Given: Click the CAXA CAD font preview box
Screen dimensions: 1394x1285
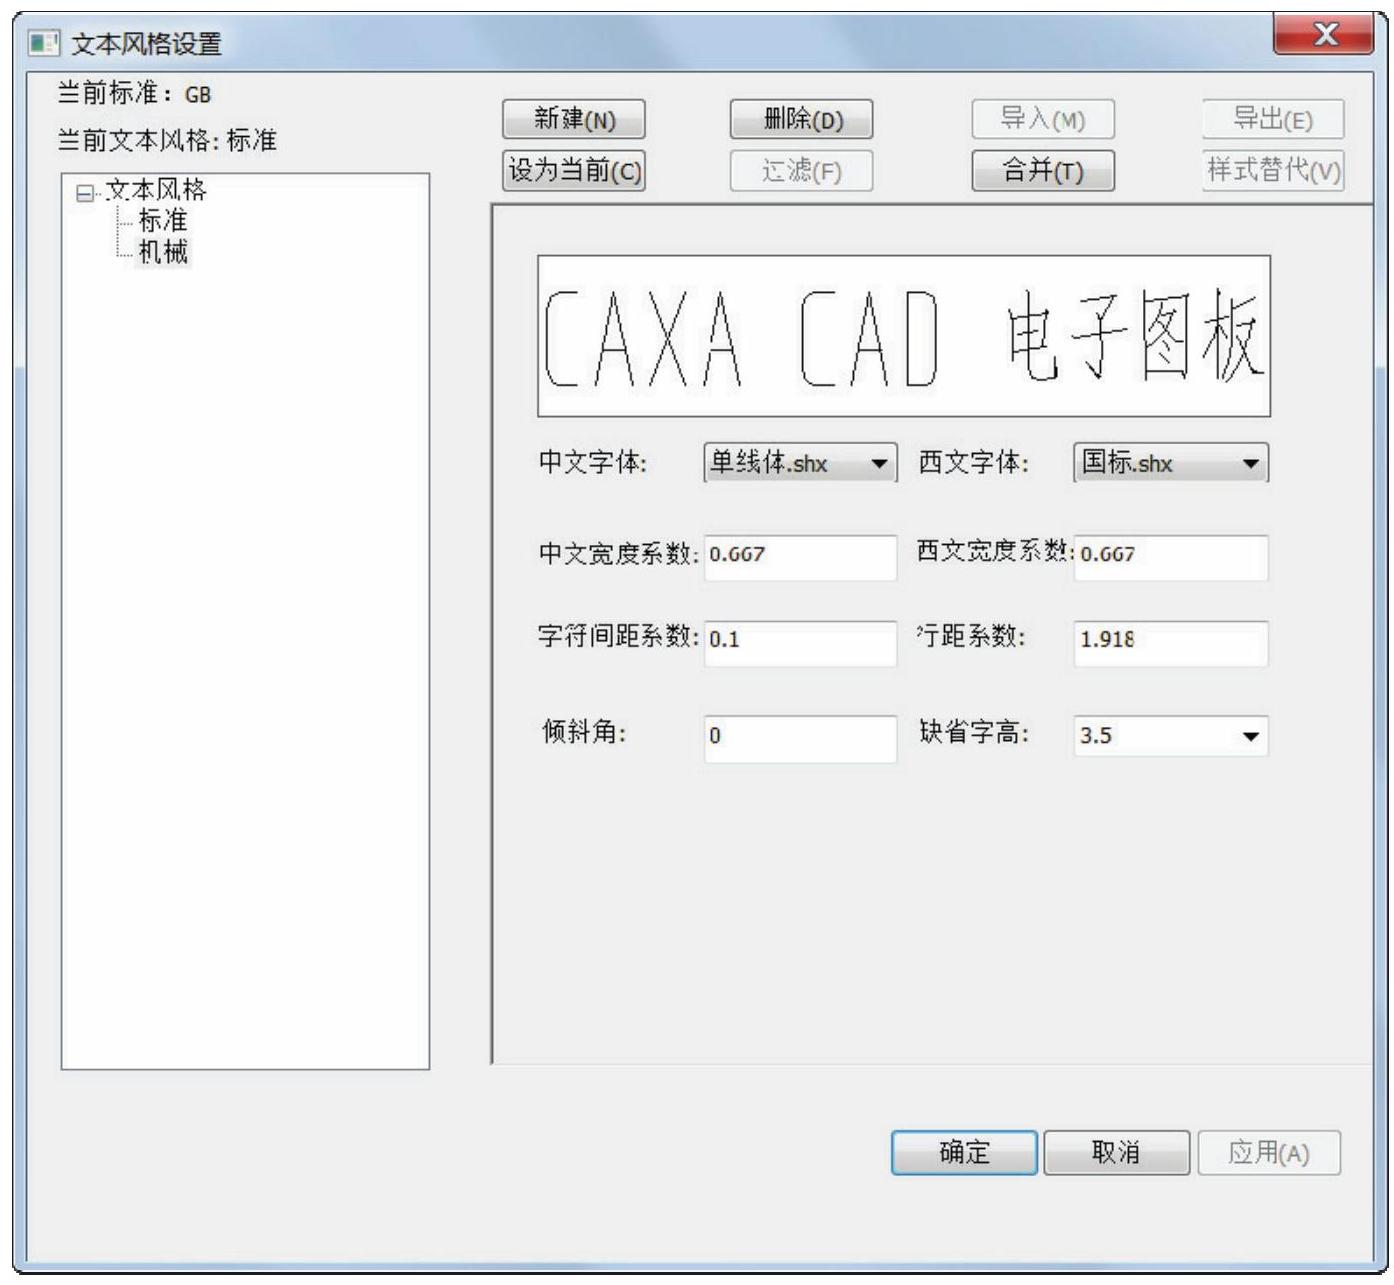Looking at the screenshot, I should (x=904, y=336).
